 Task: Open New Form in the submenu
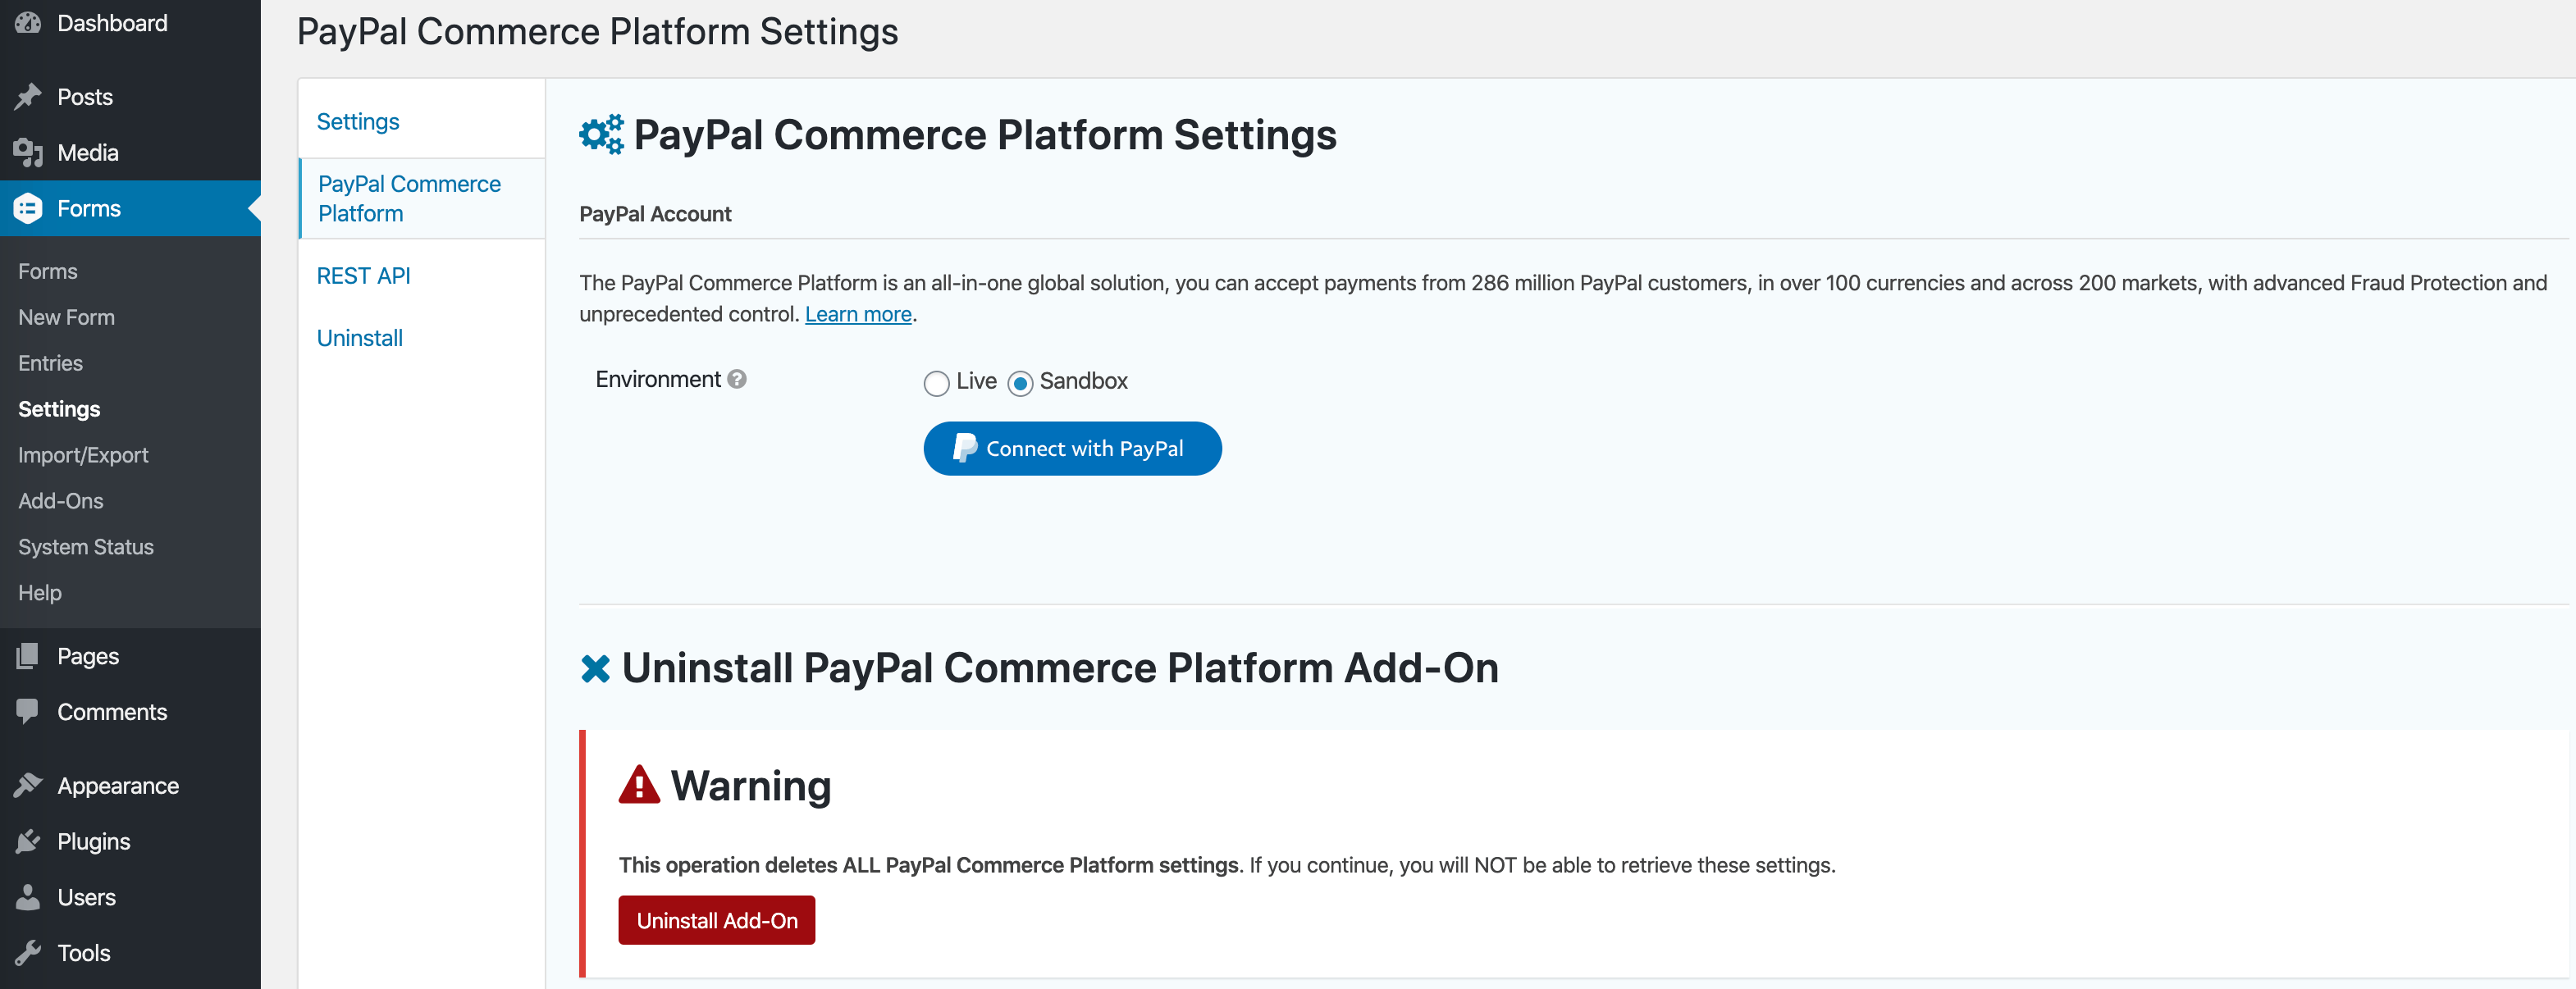66,317
